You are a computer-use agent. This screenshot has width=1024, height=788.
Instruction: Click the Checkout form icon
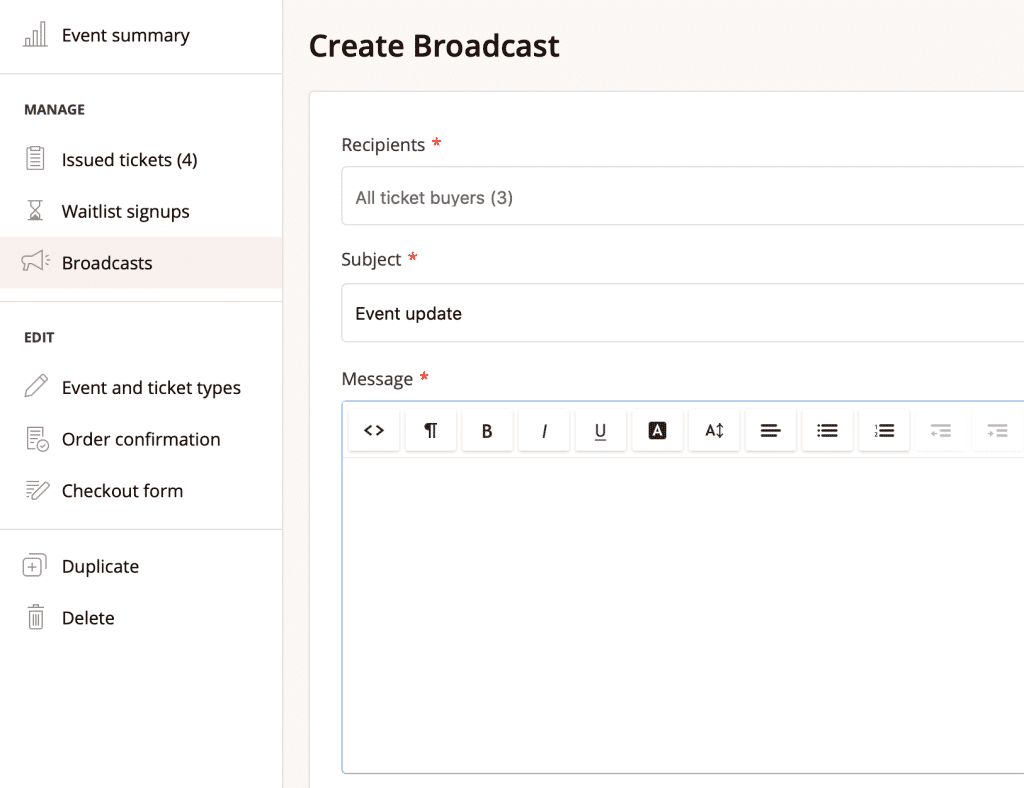pyautogui.click(x=37, y=490)
